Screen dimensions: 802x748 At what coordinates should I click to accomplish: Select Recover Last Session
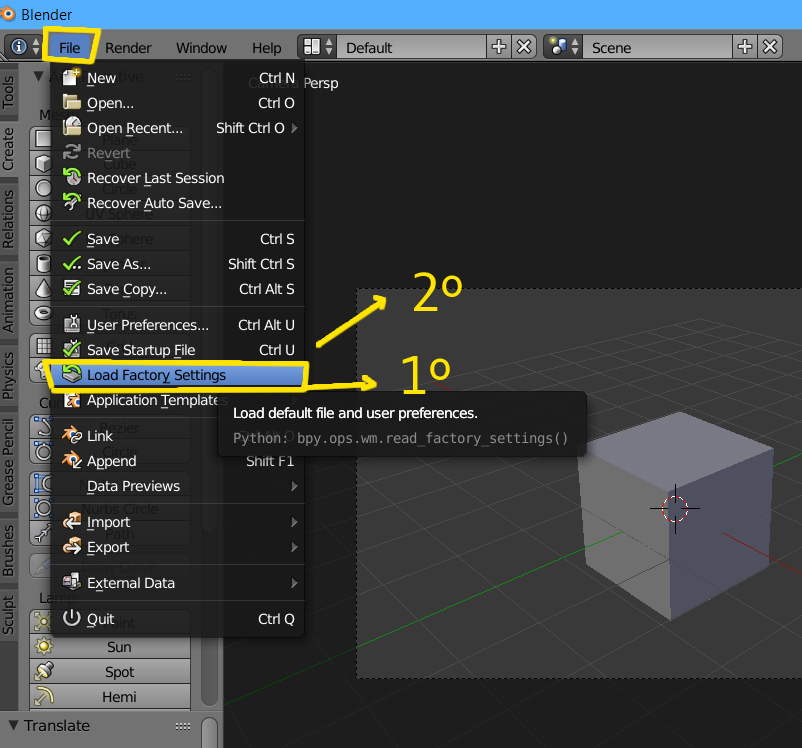pos(177,178)
